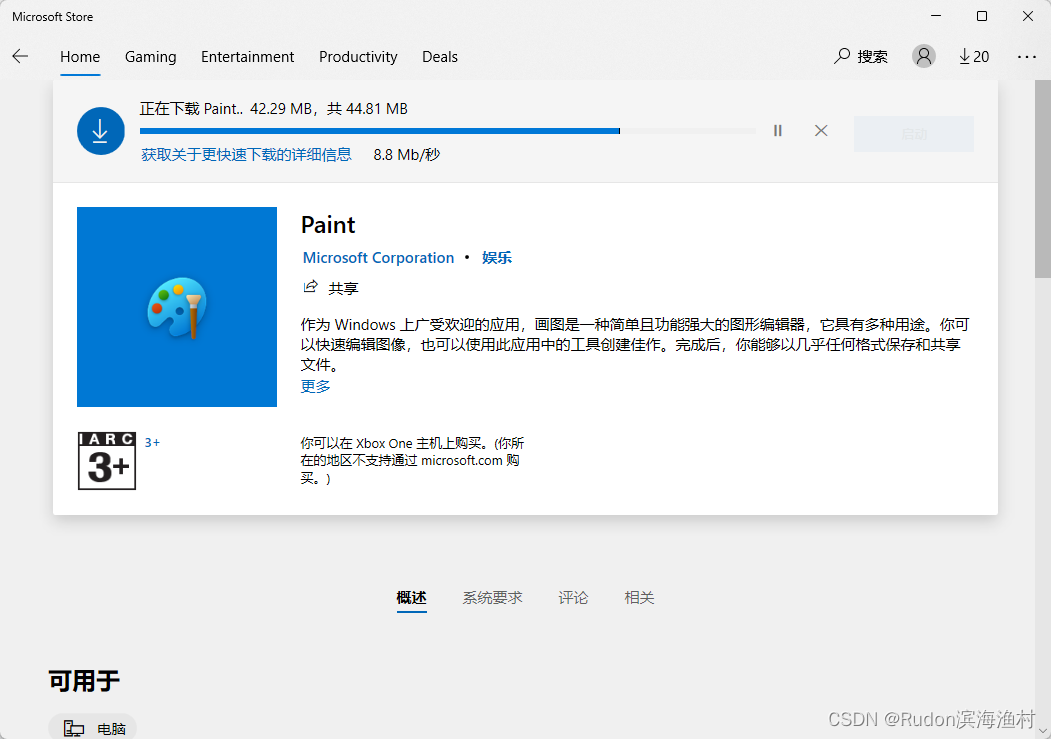Select the 相关 related tab
1051x739 pixels.
639,598
